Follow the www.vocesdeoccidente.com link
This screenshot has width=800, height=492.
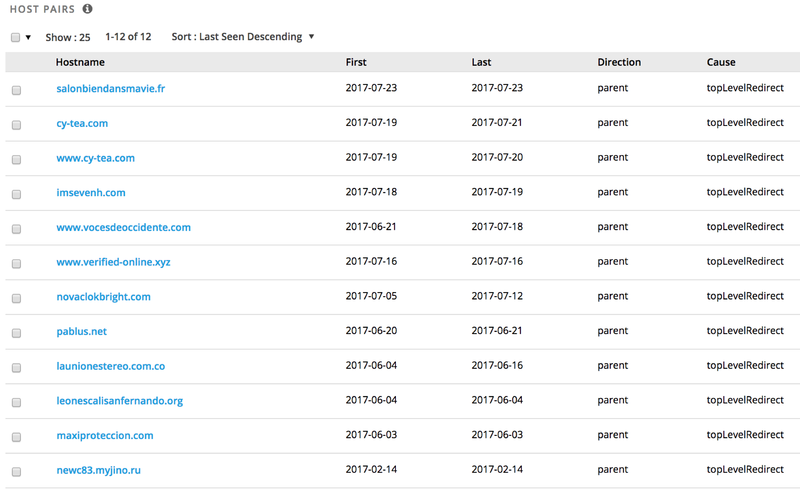click(123, 227)
